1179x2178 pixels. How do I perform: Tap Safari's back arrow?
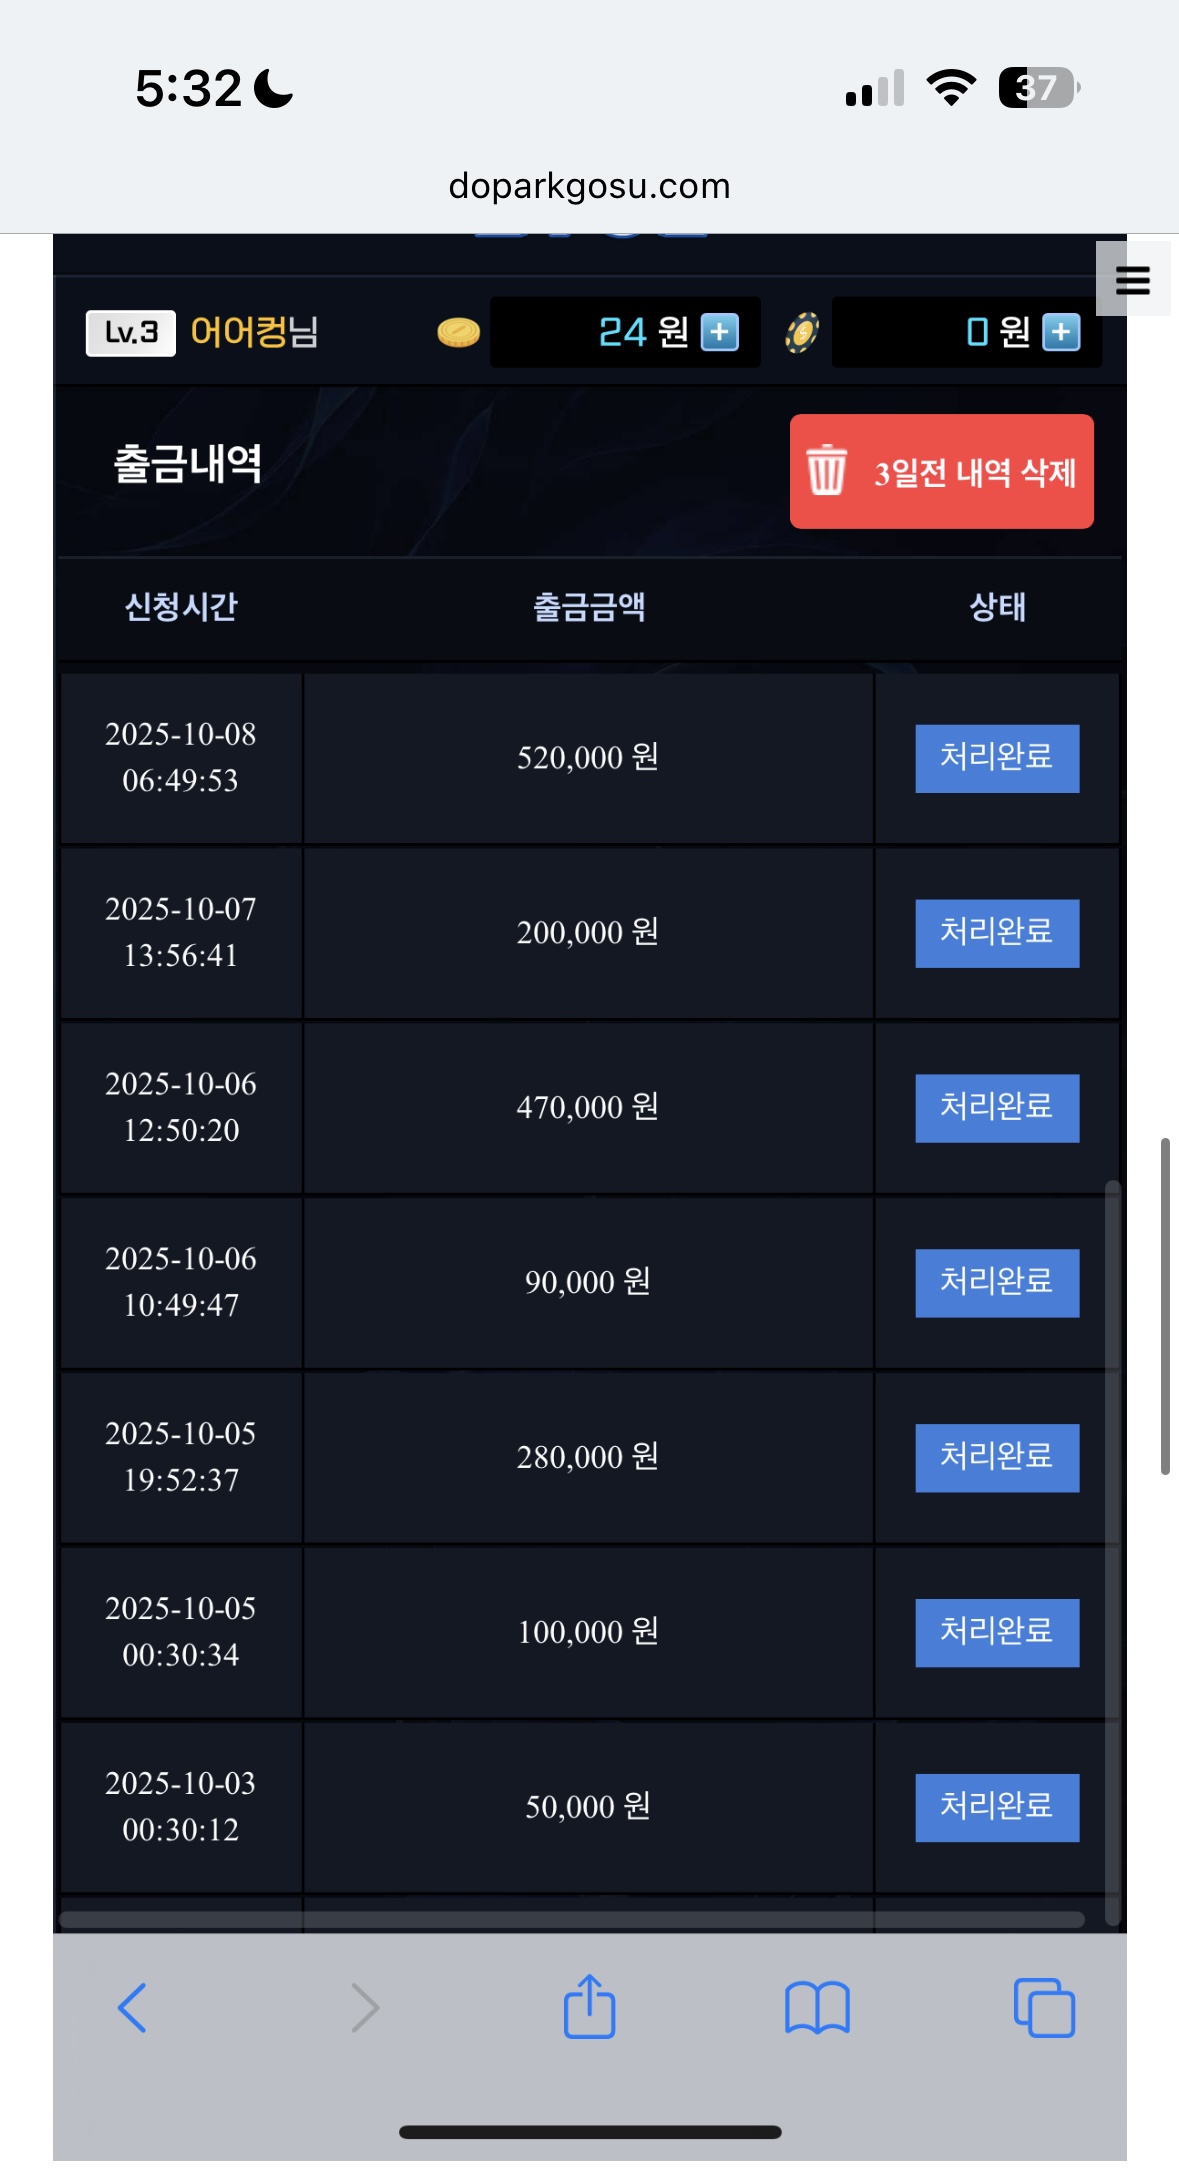132,2007
